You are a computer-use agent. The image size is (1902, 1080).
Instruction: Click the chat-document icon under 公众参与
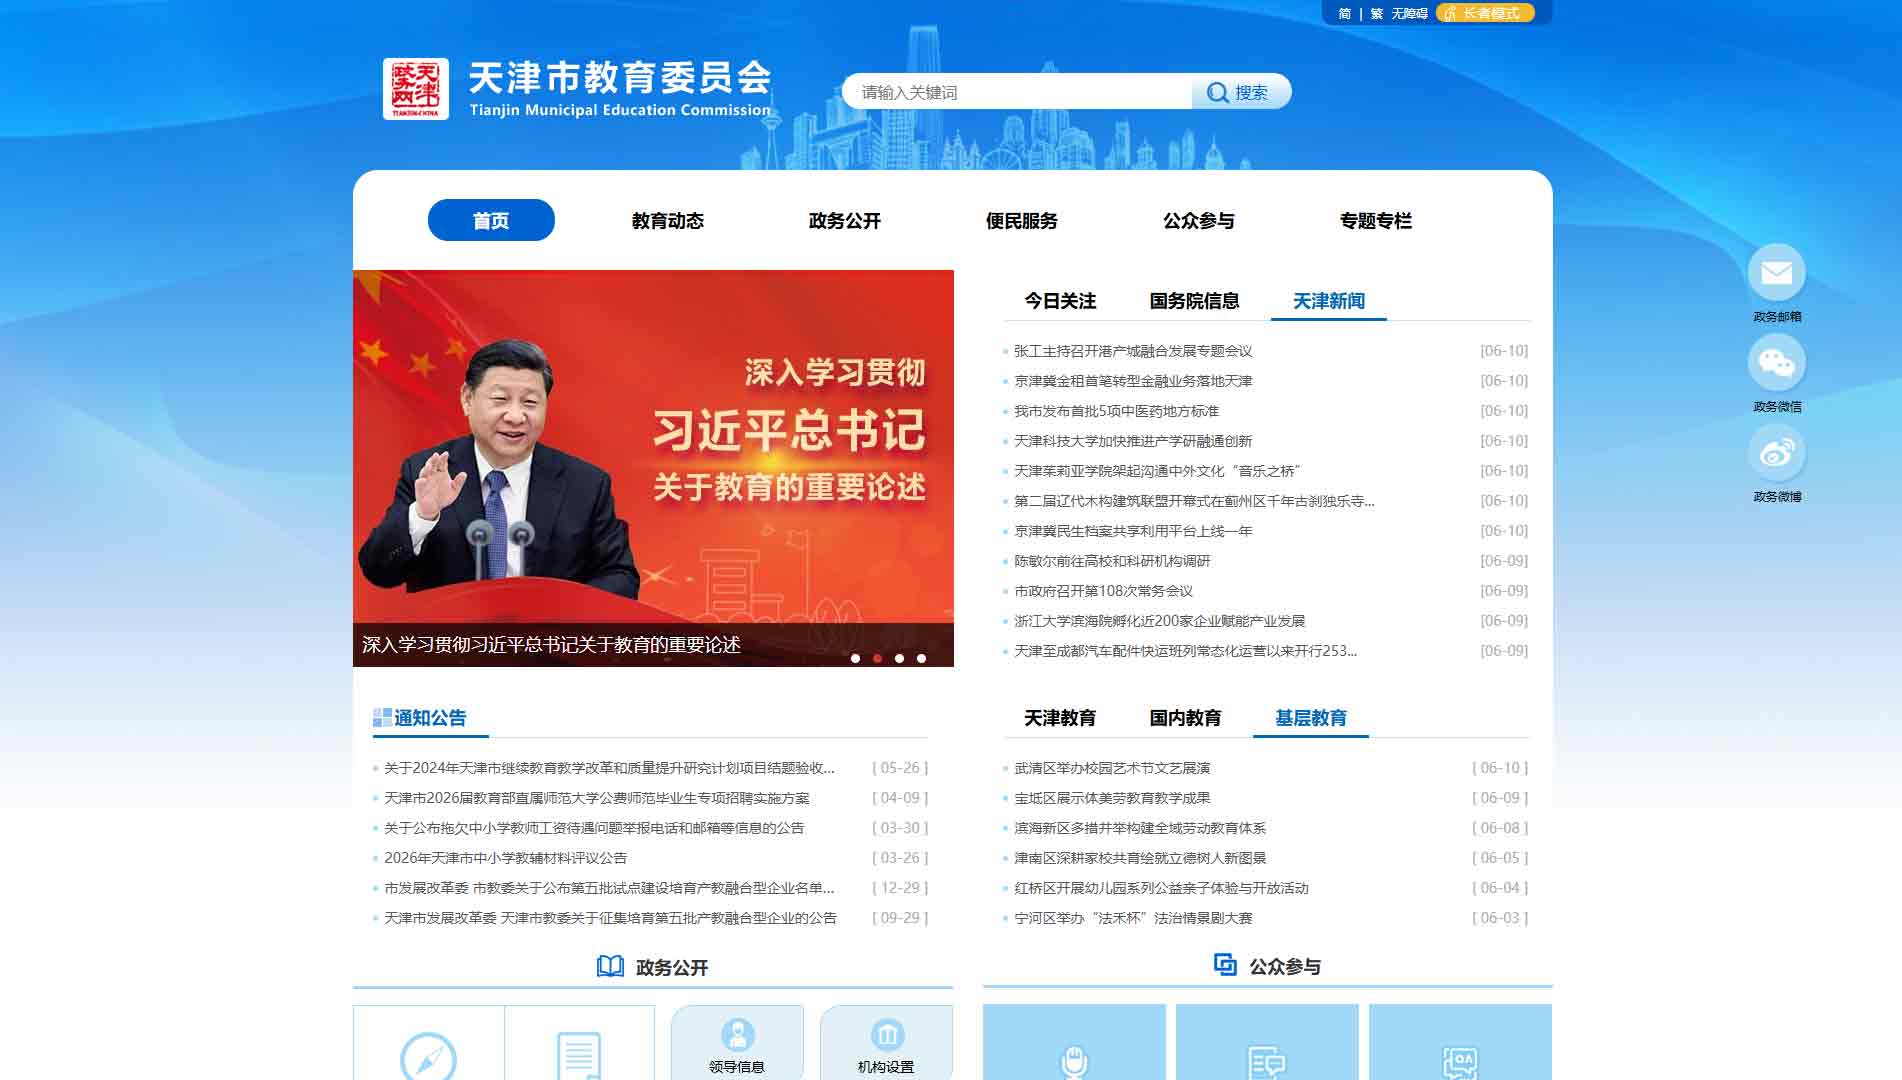click(x=1267, y=1062)
